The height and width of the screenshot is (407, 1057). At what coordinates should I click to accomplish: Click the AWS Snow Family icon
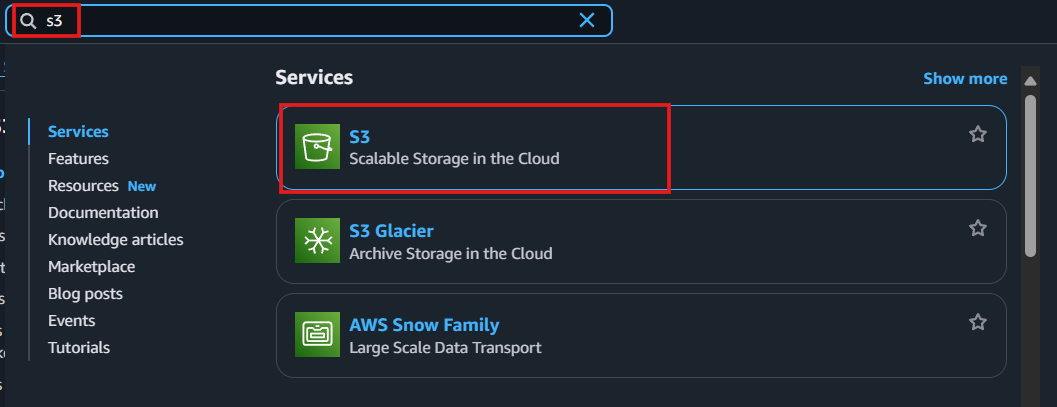(318, 334)
